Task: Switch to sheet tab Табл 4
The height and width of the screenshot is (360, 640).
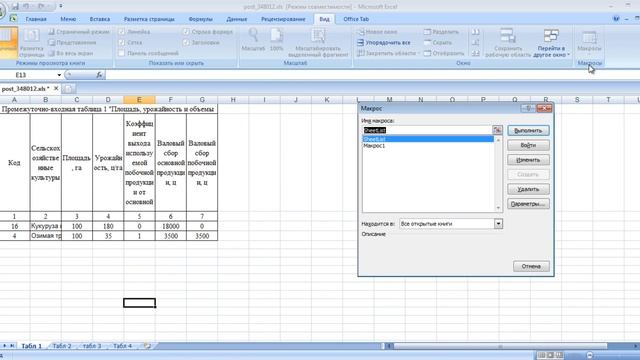Action: coord(122,346)
